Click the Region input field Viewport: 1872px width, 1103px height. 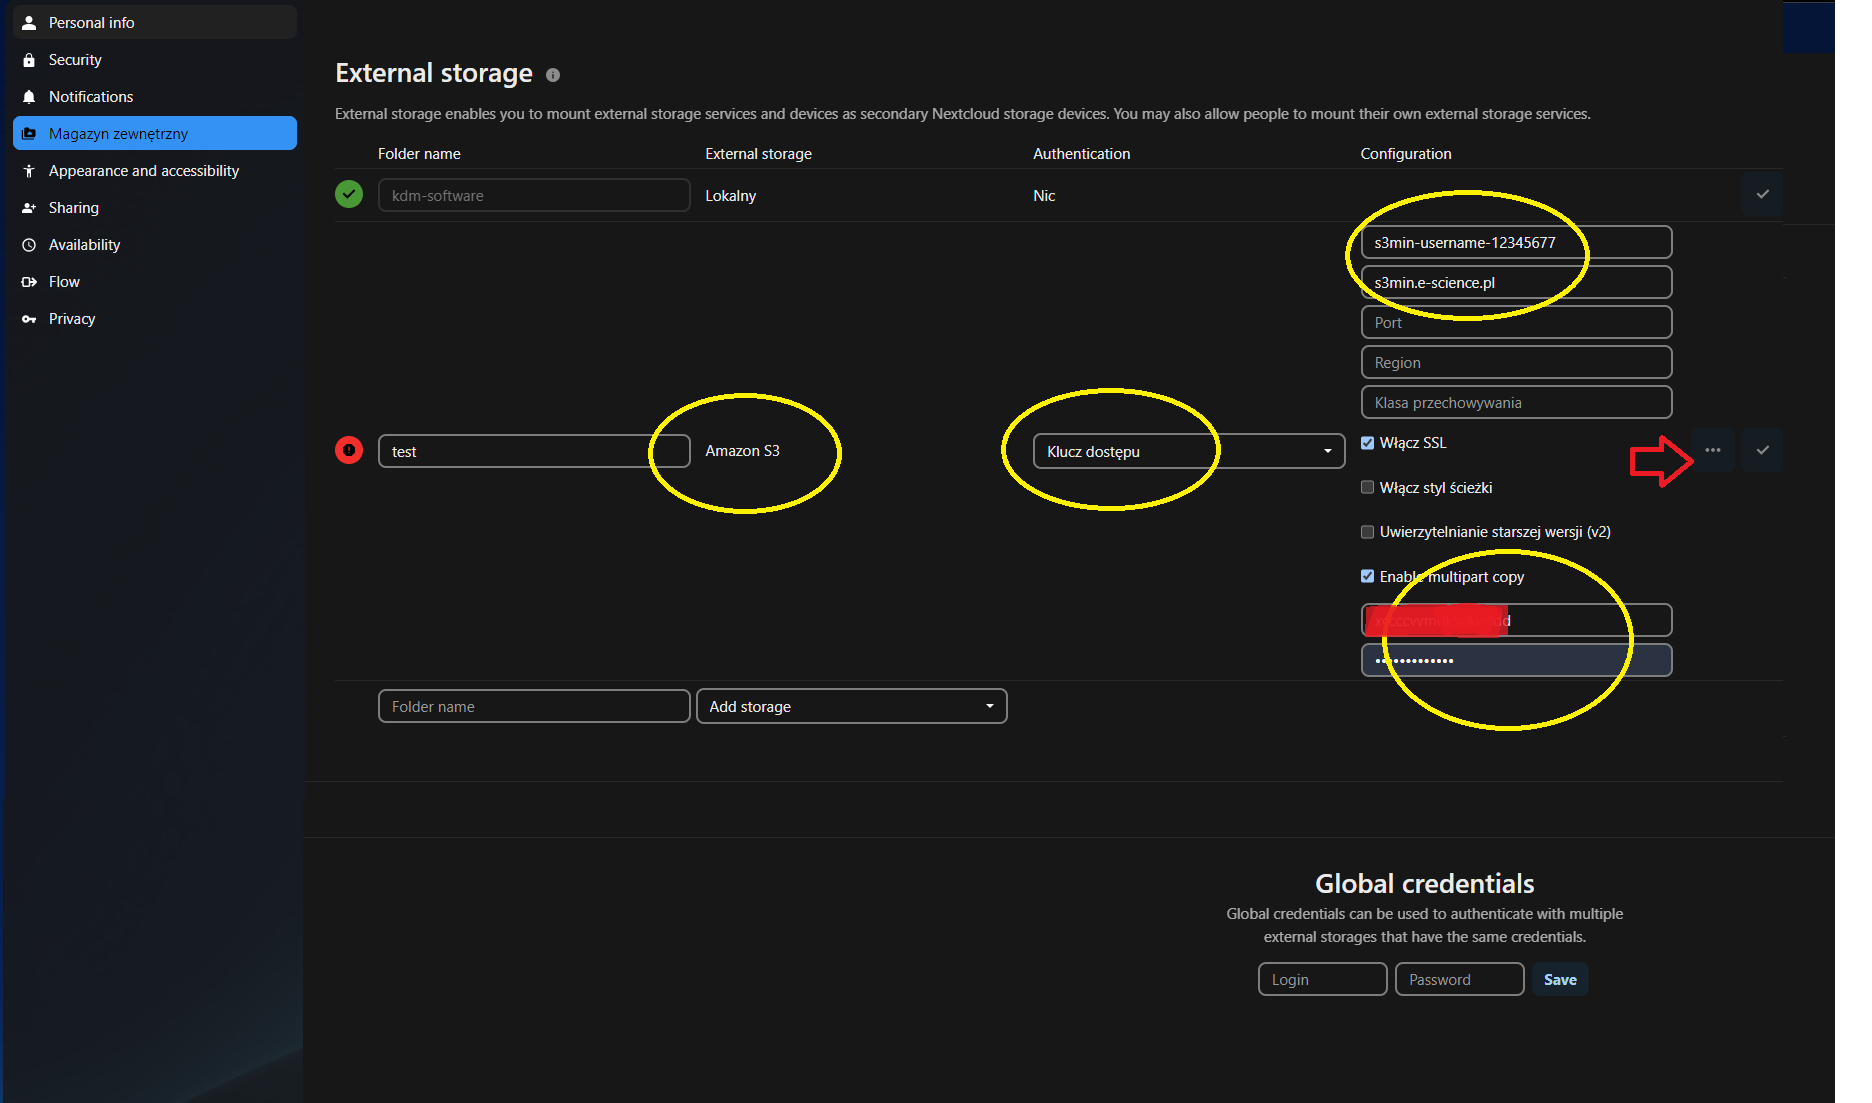click(1515, 362)
